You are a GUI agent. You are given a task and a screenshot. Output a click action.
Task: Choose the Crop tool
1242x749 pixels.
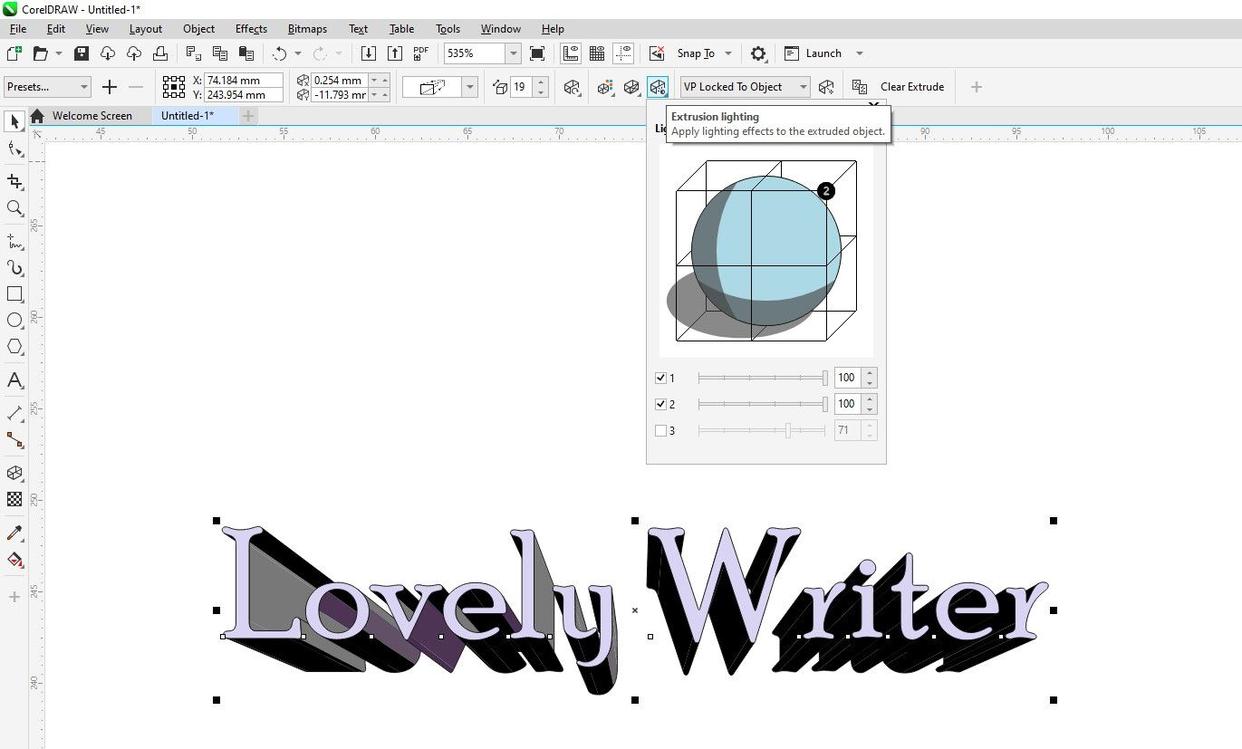[15, 181]
